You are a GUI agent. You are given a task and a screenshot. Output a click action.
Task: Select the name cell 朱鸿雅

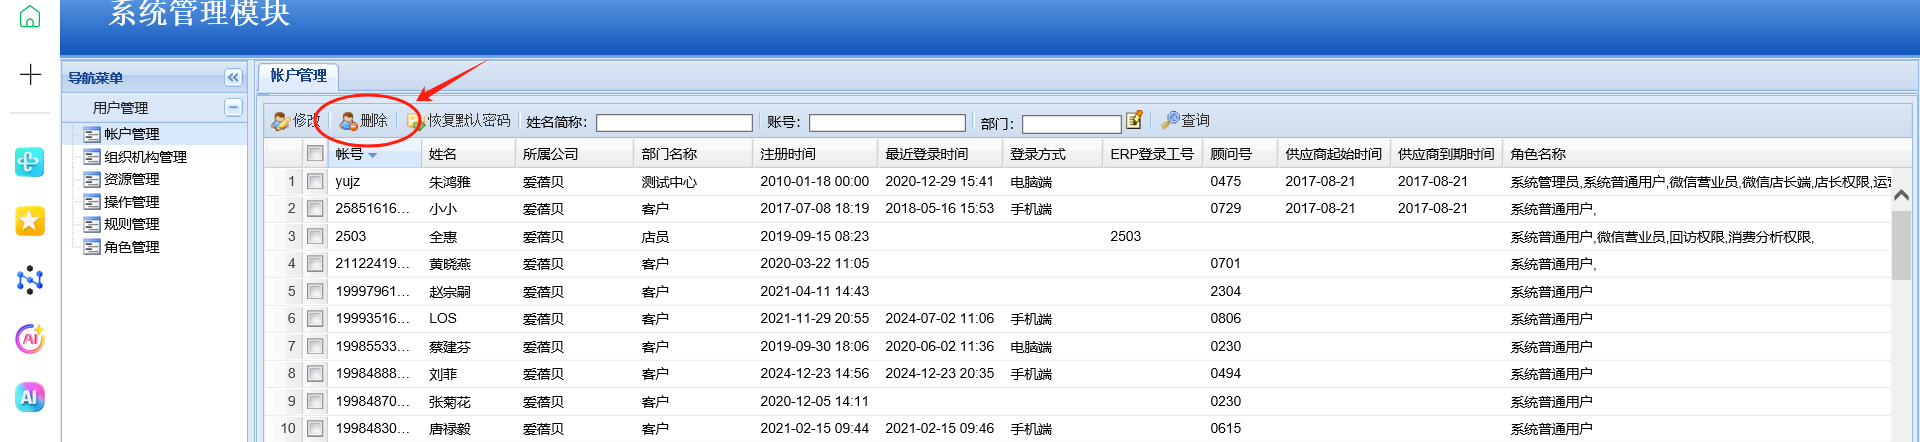[x=450, y=182]
